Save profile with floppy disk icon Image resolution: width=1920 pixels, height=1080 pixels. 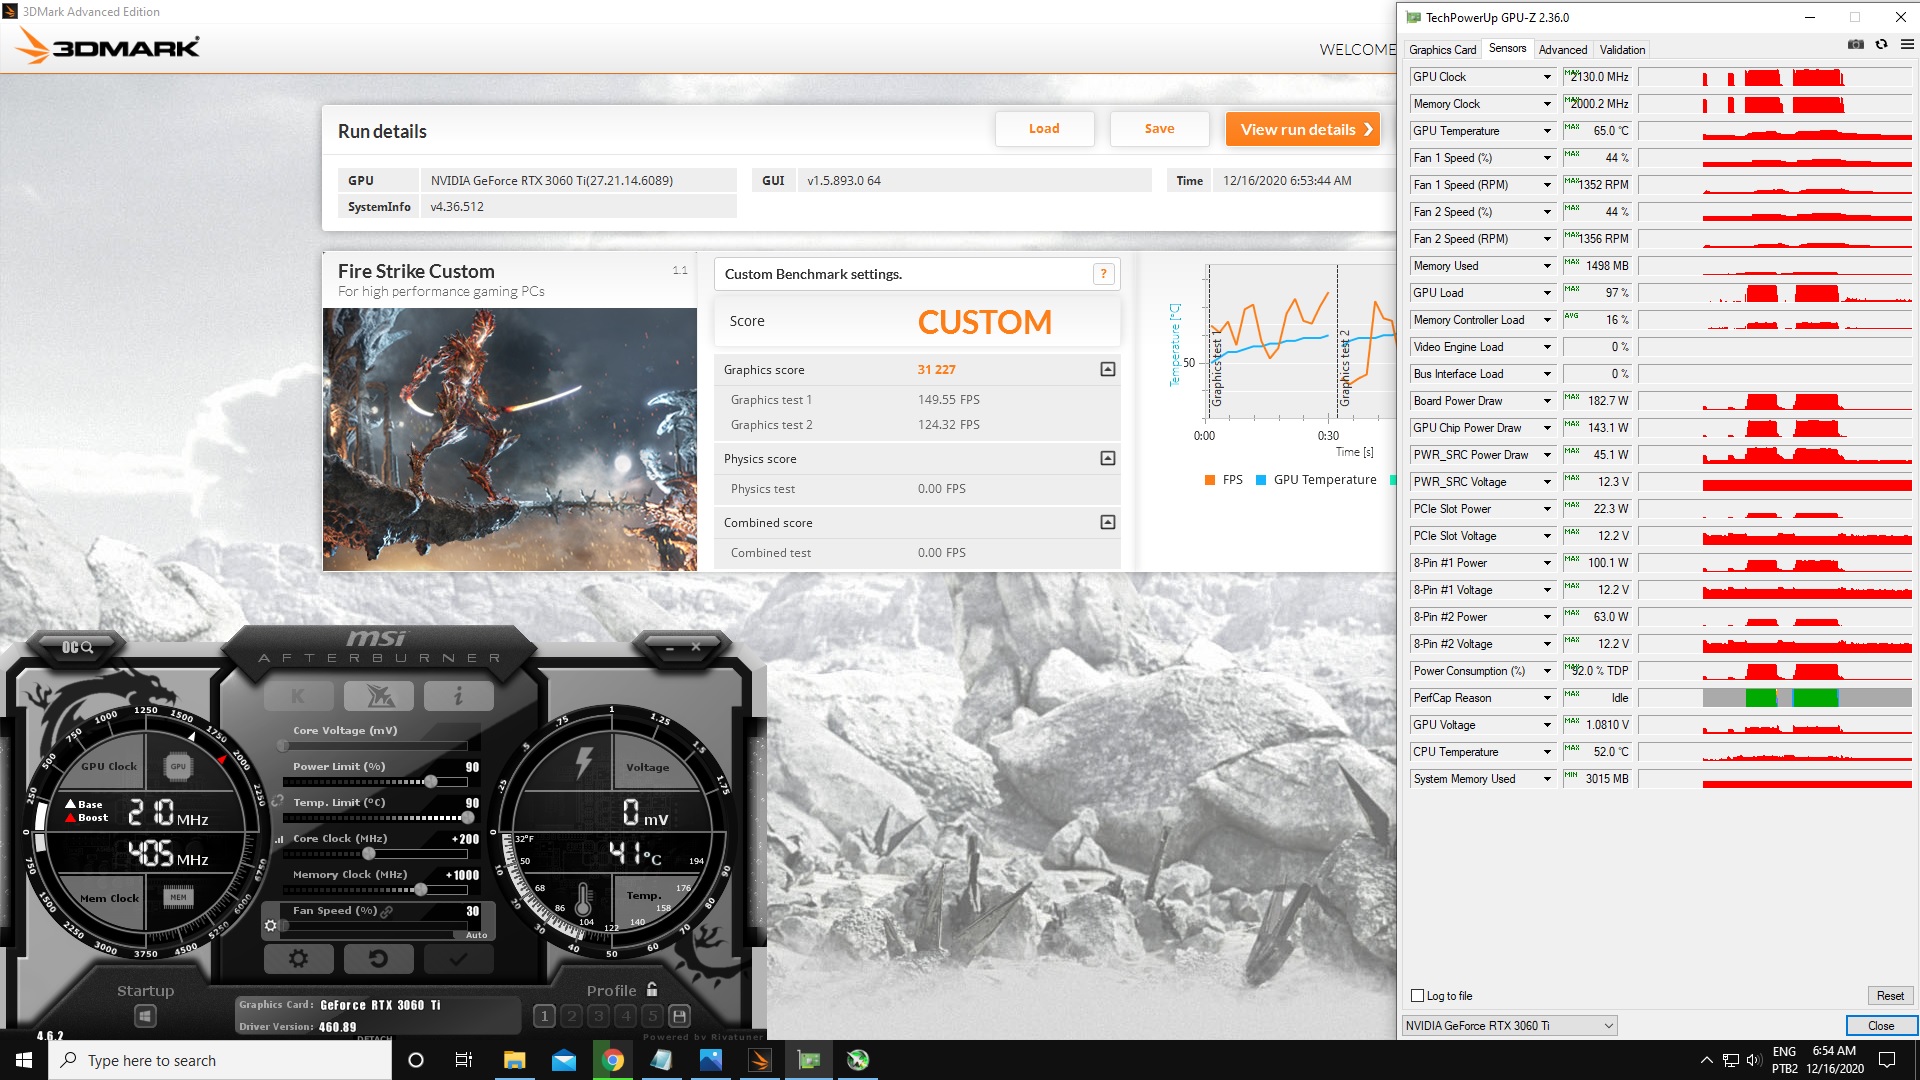point(679,1016)
